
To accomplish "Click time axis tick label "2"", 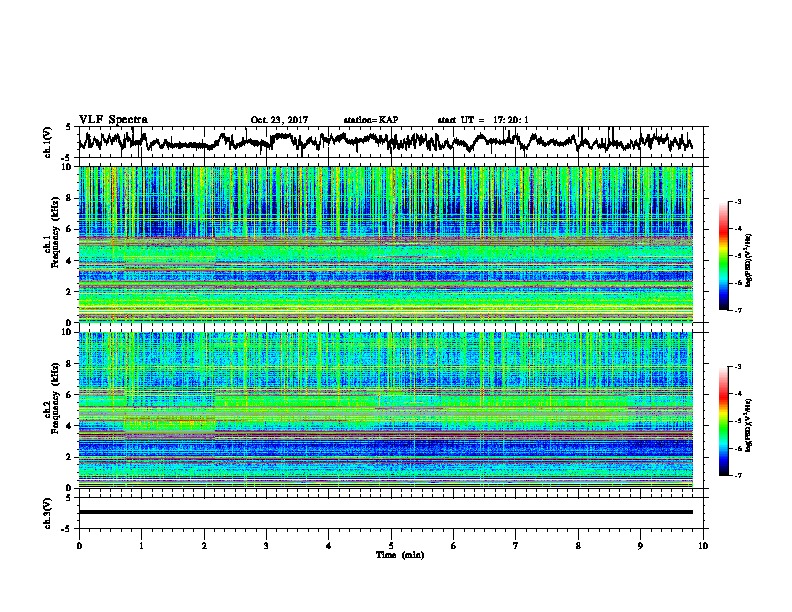I will [x=204, y=546].
